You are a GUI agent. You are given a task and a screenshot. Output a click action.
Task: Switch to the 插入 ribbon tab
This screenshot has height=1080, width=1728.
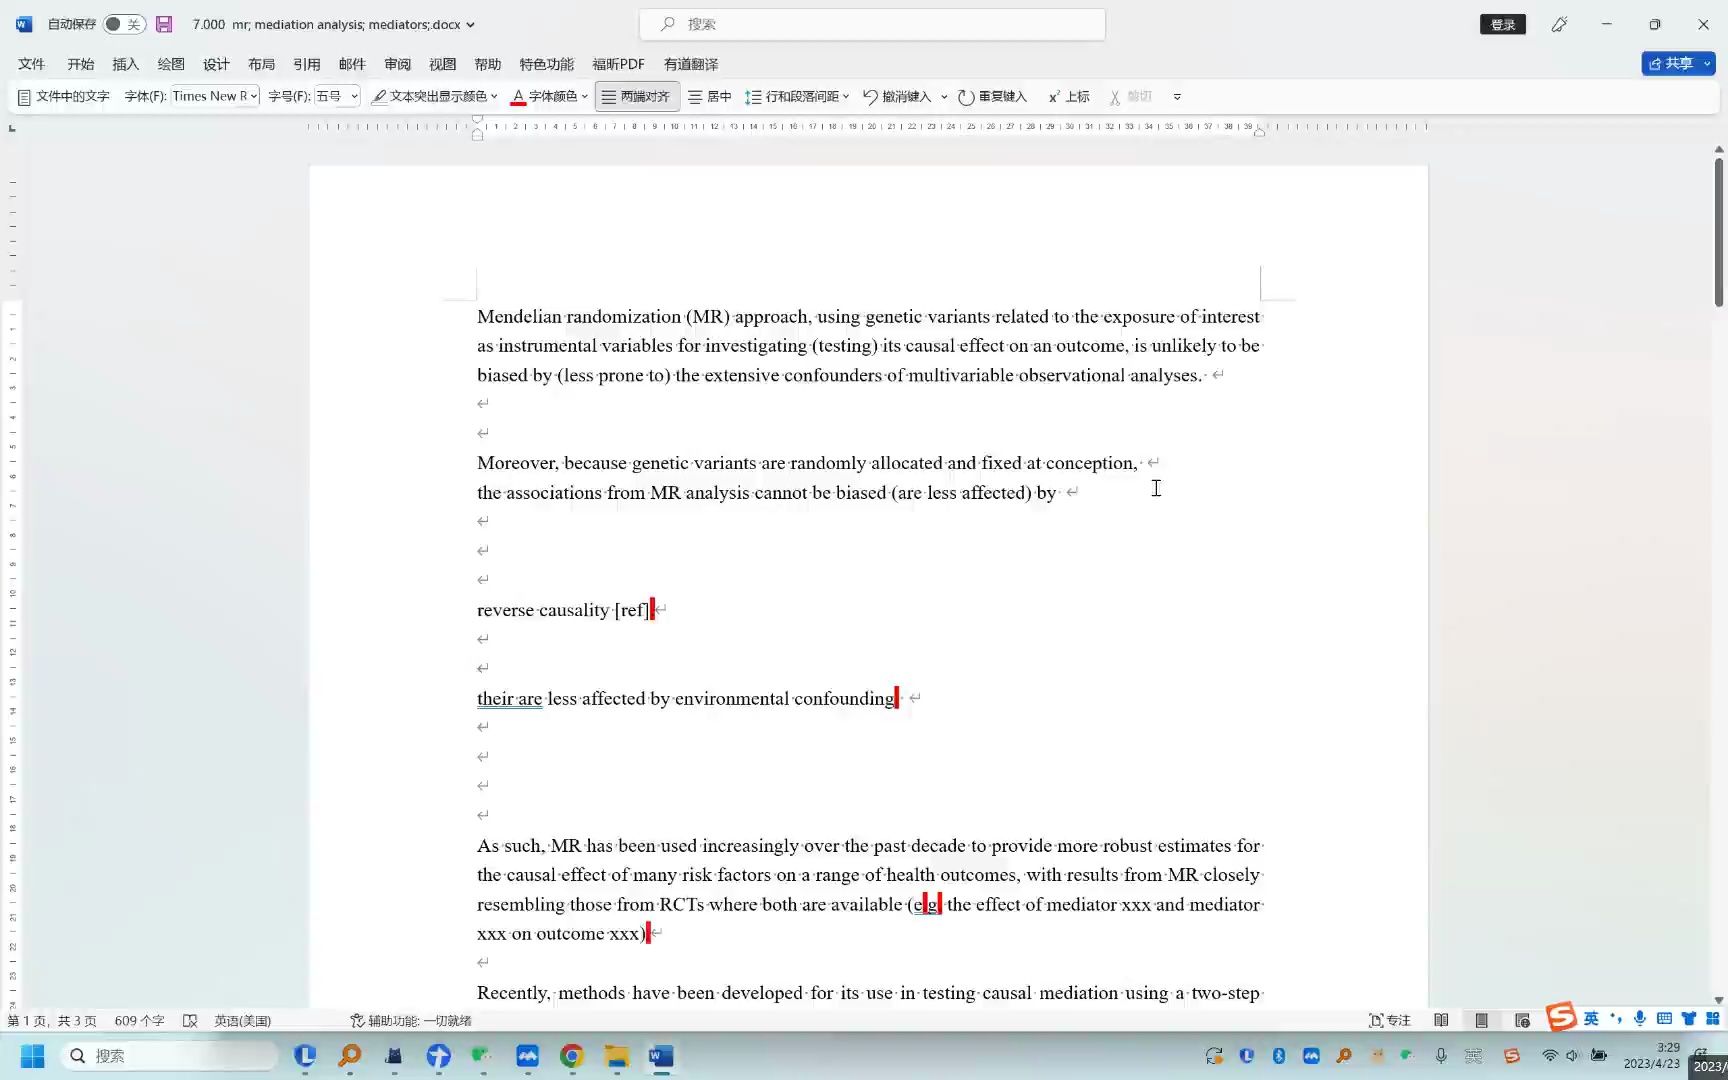[x=126, y=64]
